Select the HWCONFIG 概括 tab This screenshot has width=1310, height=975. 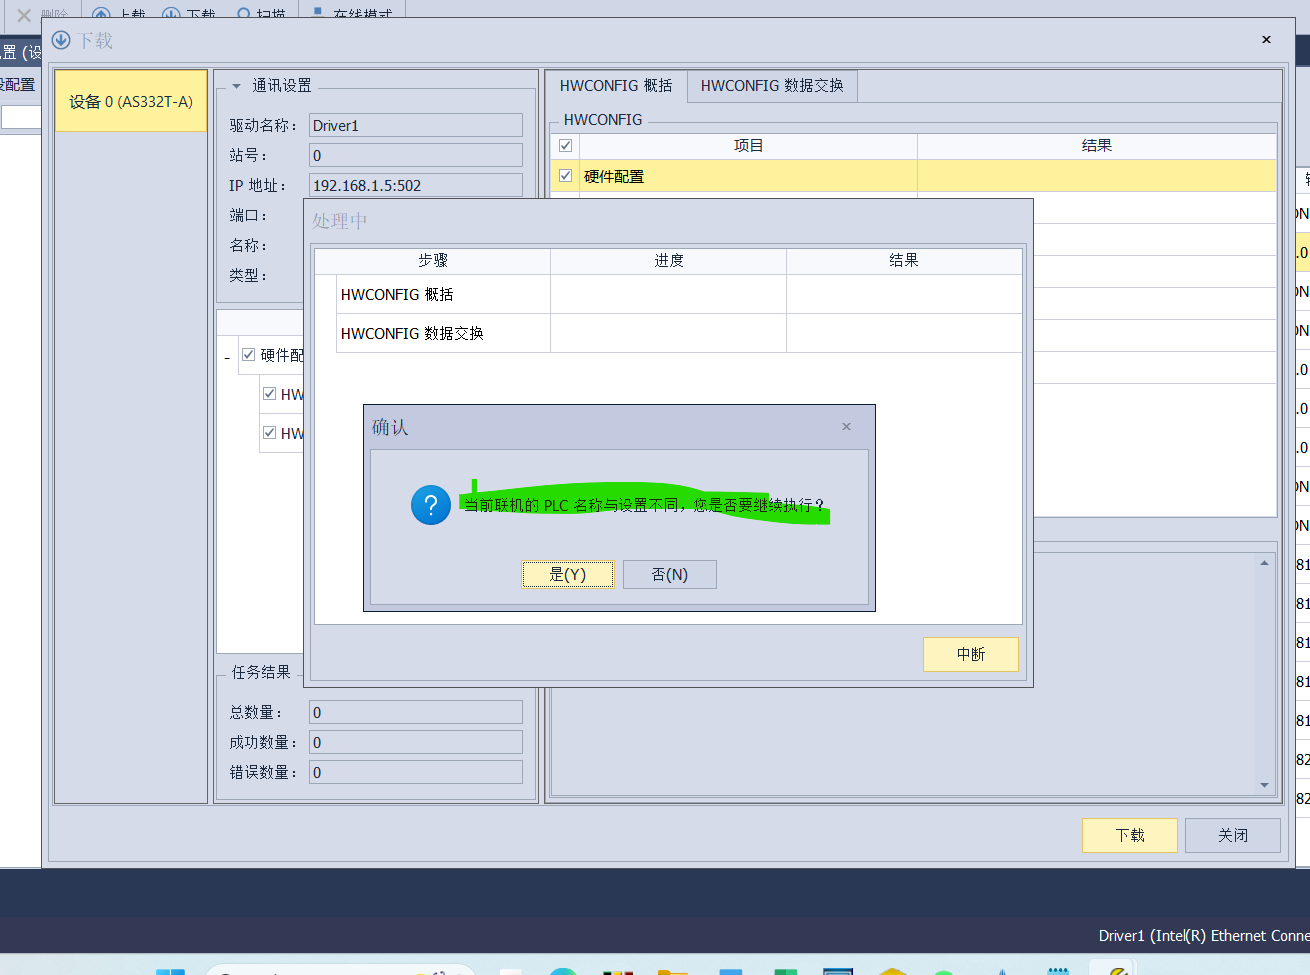point(616,86)
